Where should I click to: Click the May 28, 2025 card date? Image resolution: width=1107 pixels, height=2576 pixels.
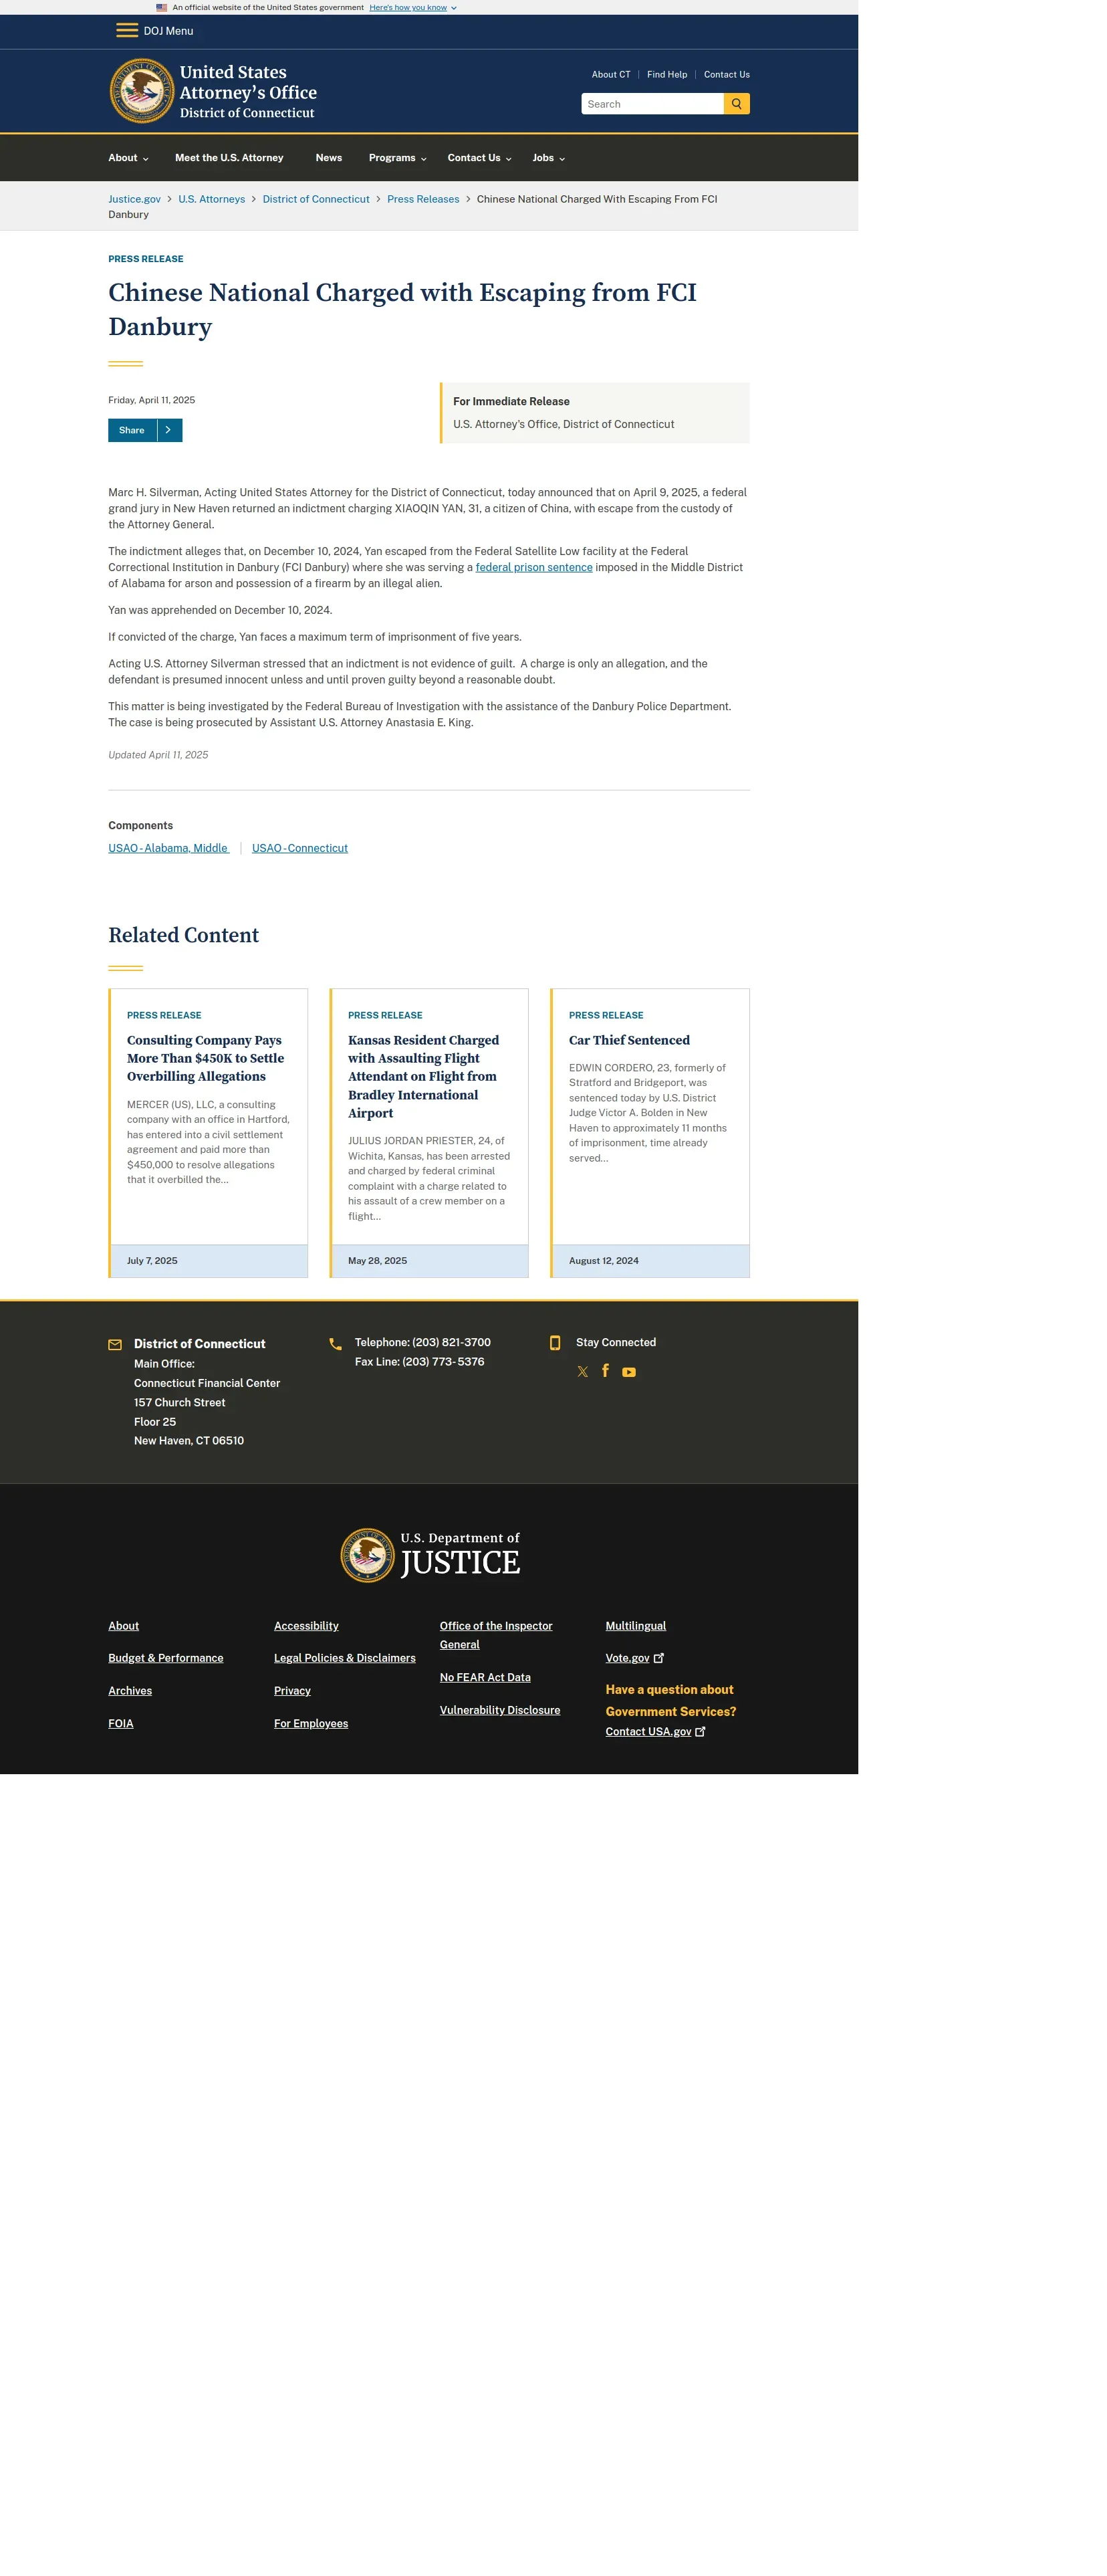point(377,1261)
